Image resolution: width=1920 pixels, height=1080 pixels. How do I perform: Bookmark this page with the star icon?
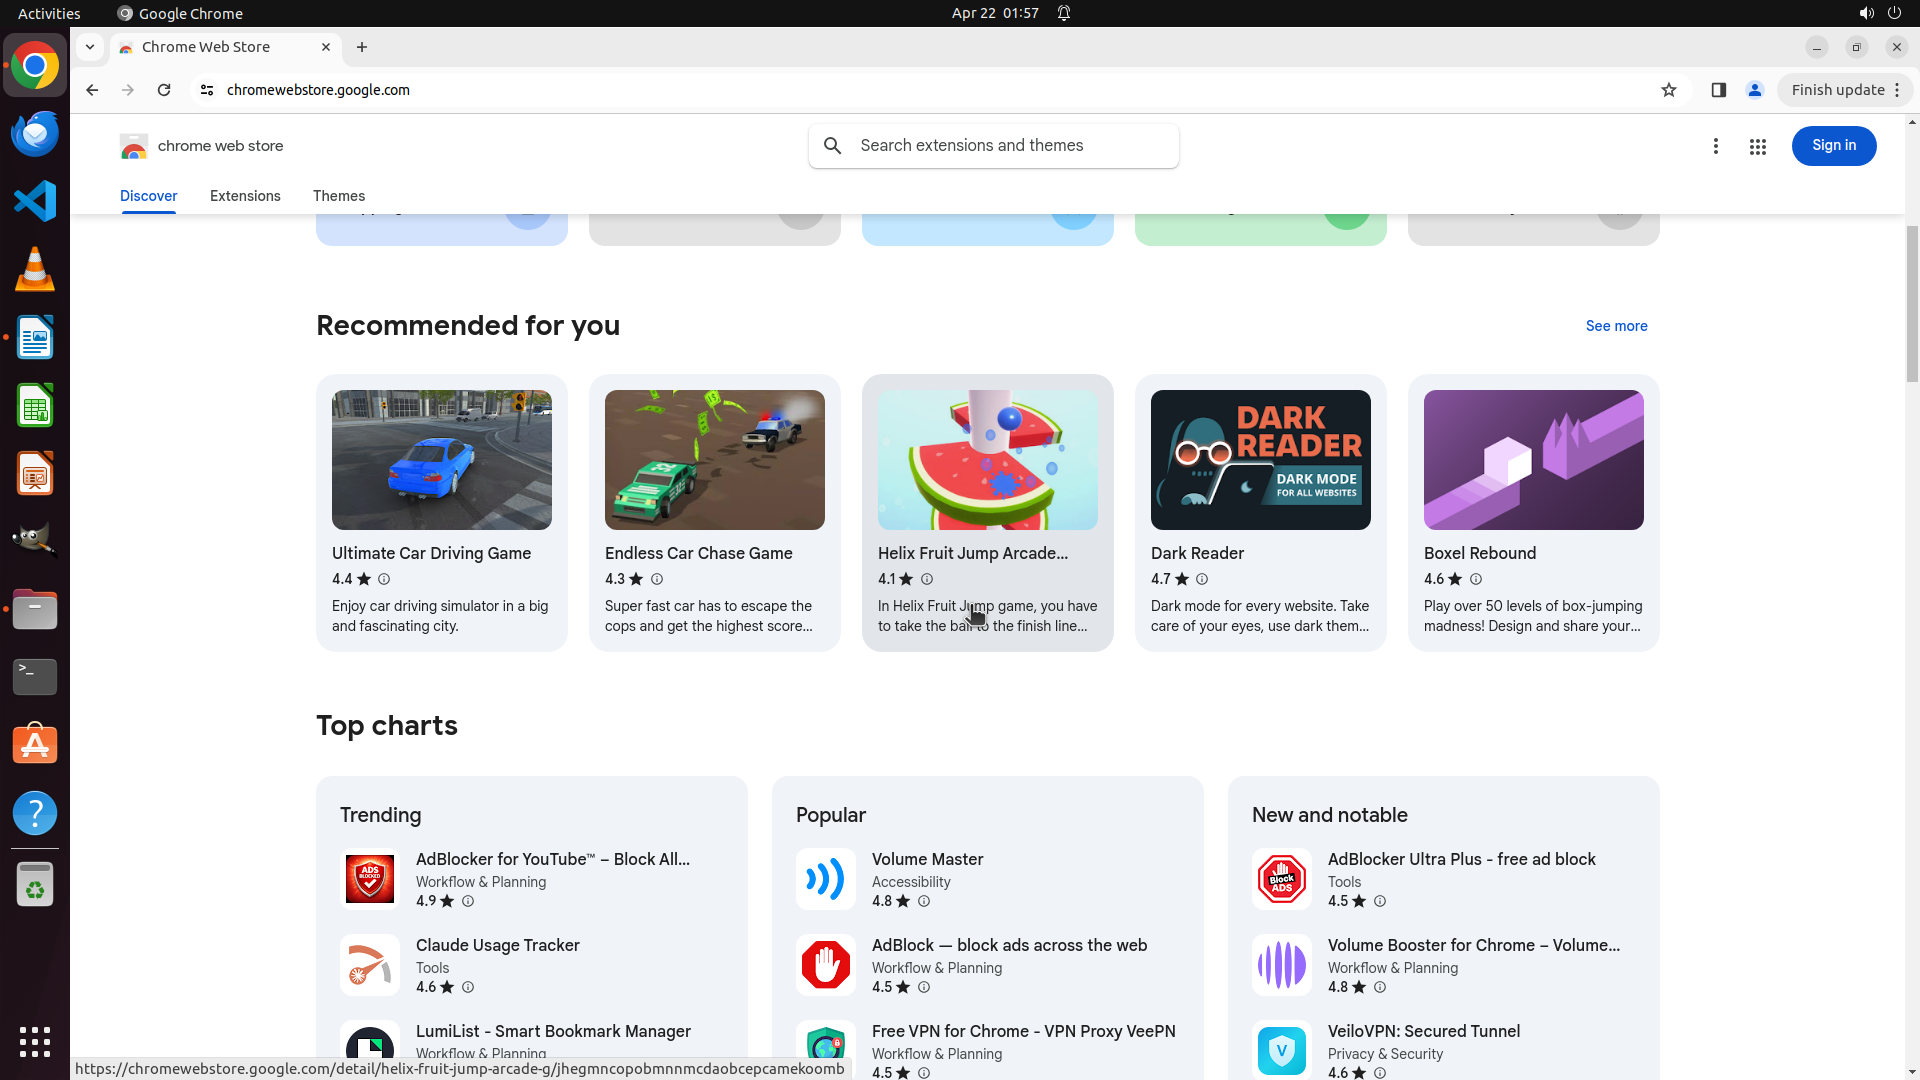click(1668, 90)
